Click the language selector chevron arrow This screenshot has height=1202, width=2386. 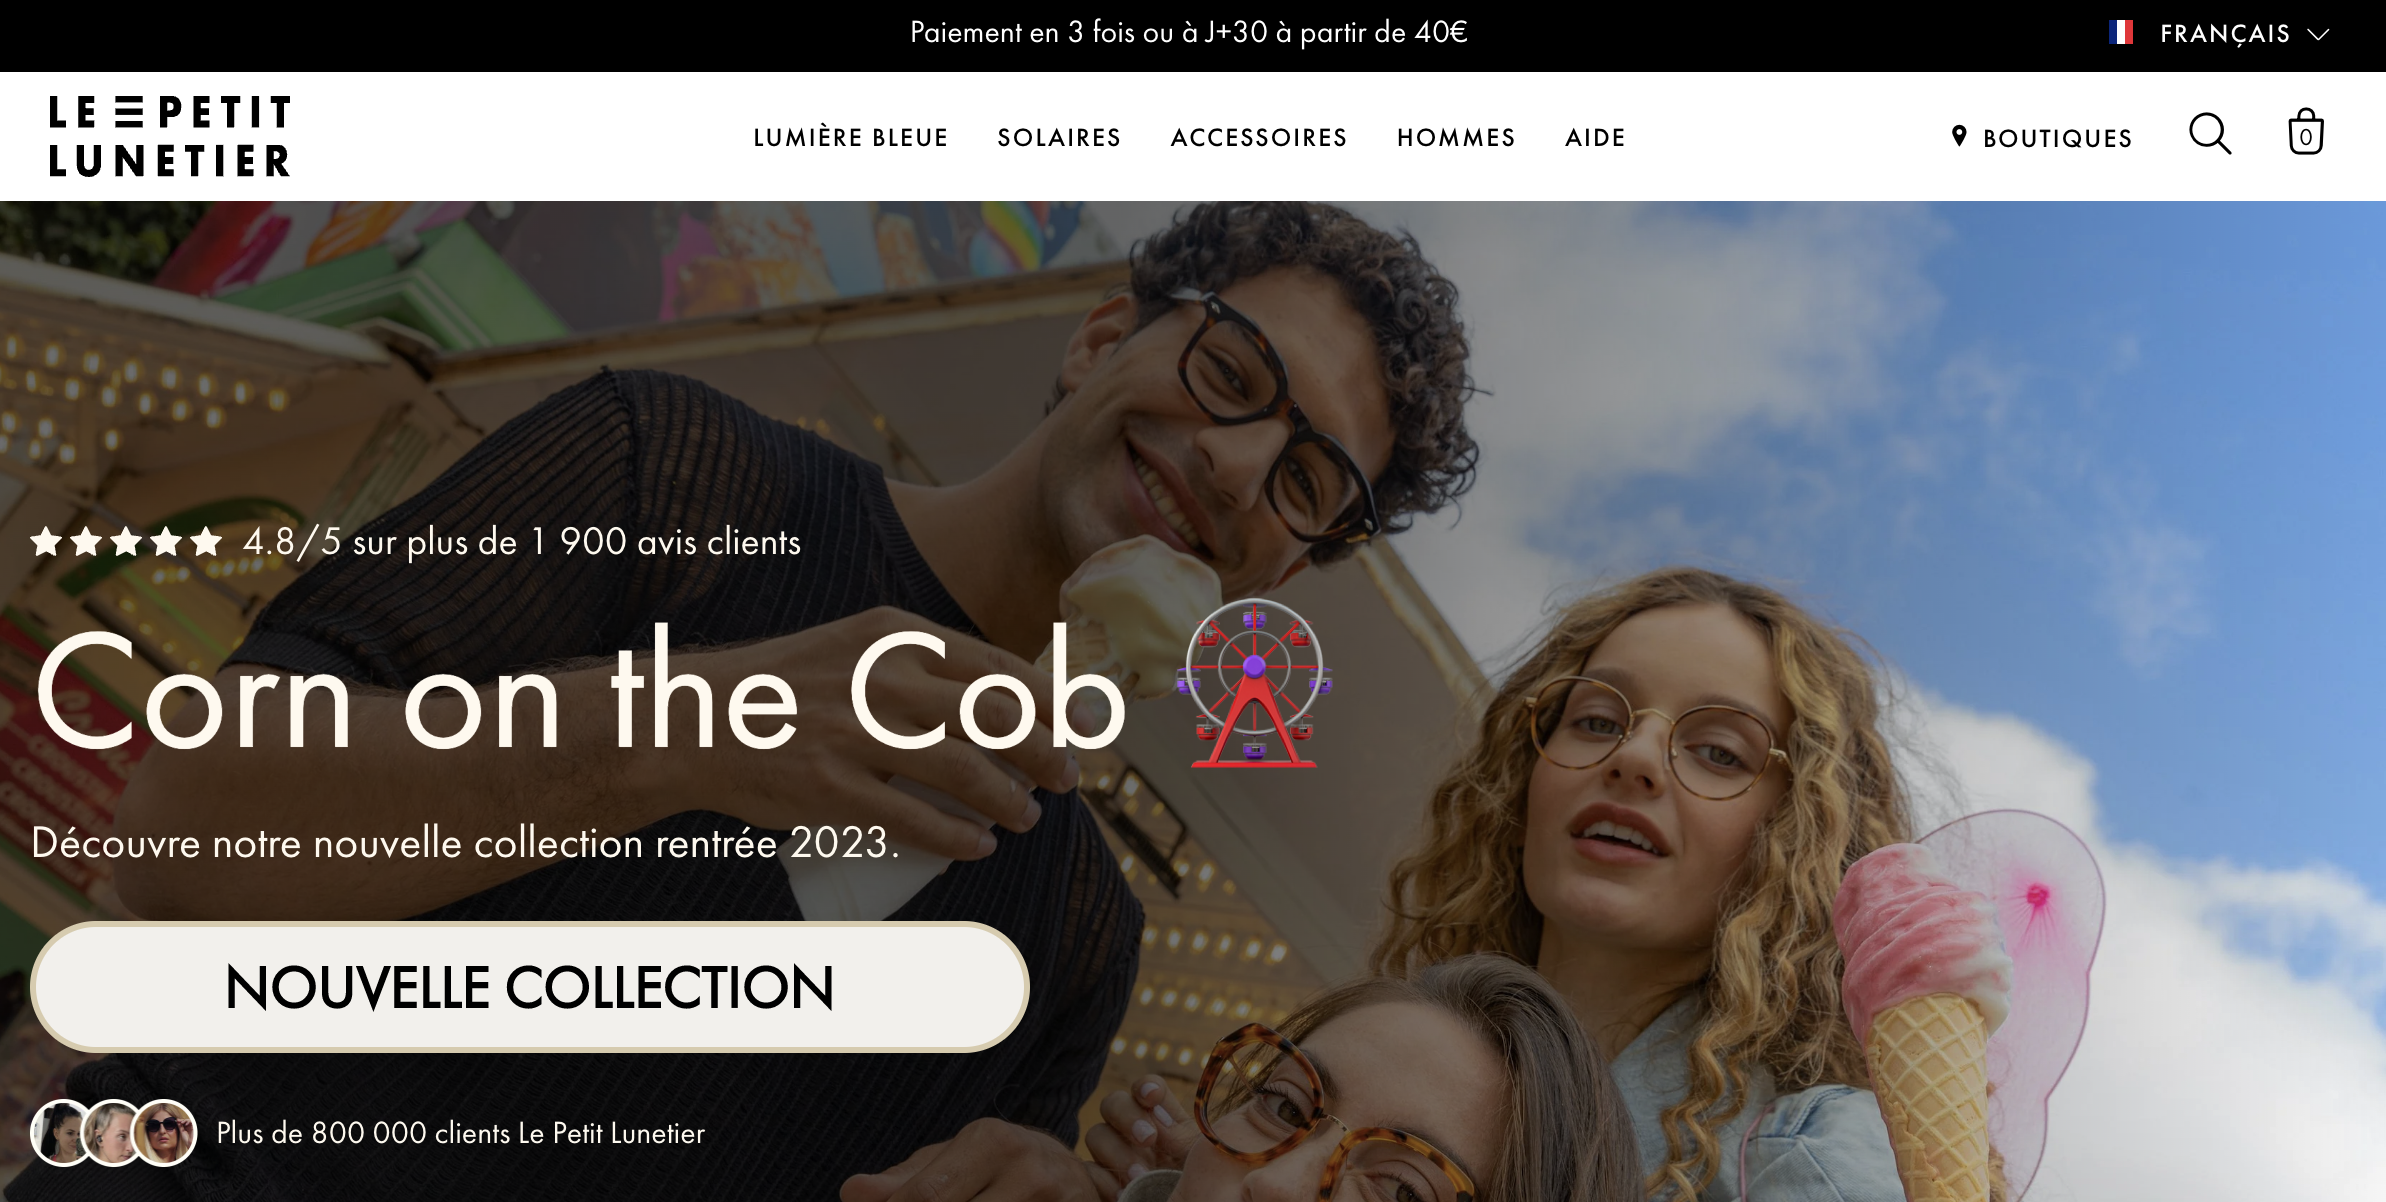point(2318,35)
